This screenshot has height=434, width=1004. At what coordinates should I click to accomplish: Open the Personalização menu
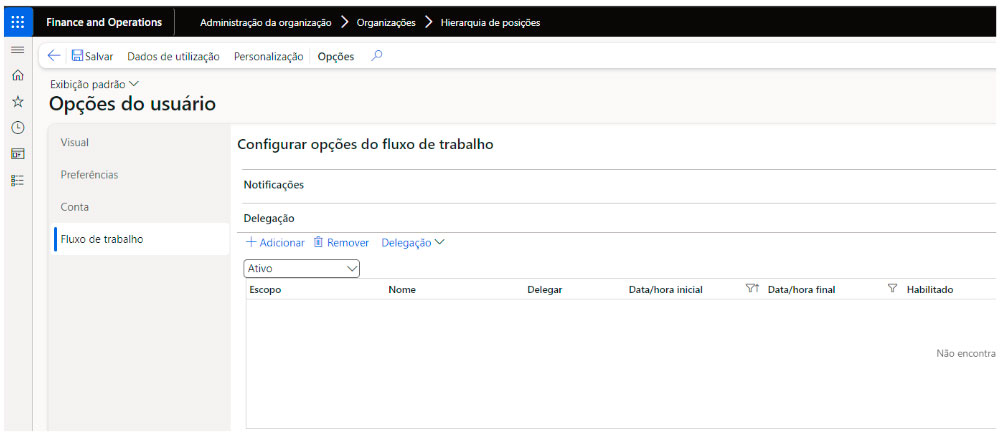(268, 57)
